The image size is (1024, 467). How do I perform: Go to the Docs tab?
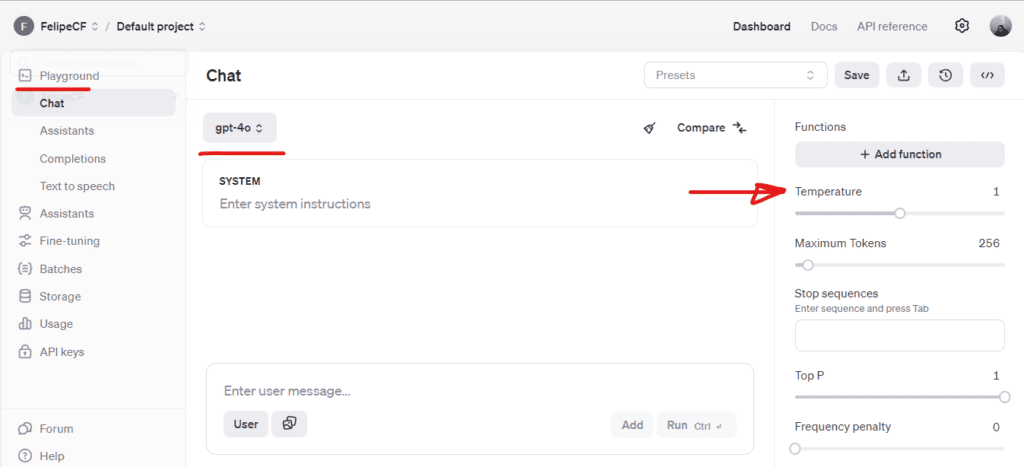(x=824, y=26)
